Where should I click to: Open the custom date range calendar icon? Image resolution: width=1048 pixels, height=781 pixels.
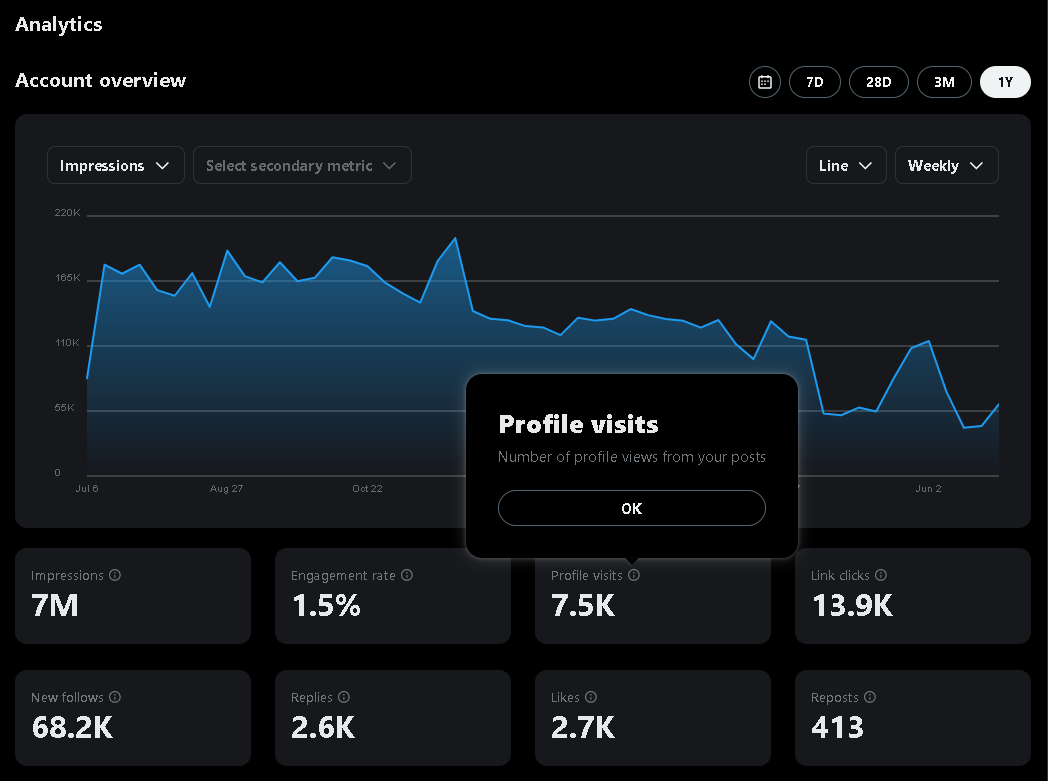coord(764,82)
